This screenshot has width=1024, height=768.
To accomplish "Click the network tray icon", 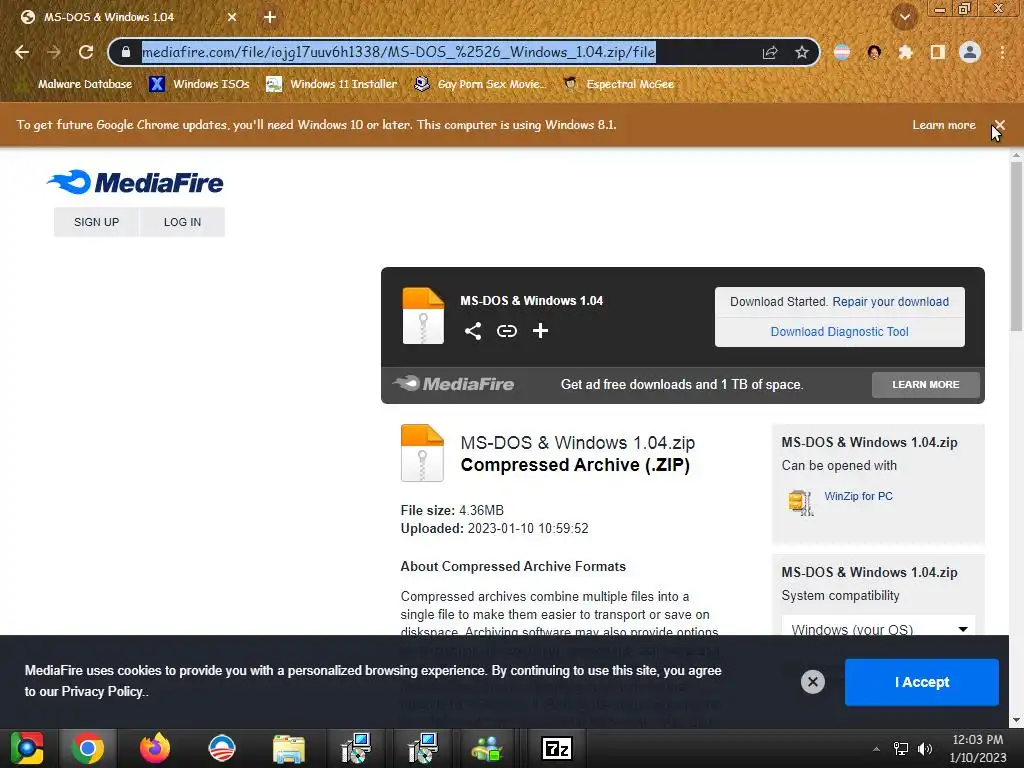I will click(901, 748).
